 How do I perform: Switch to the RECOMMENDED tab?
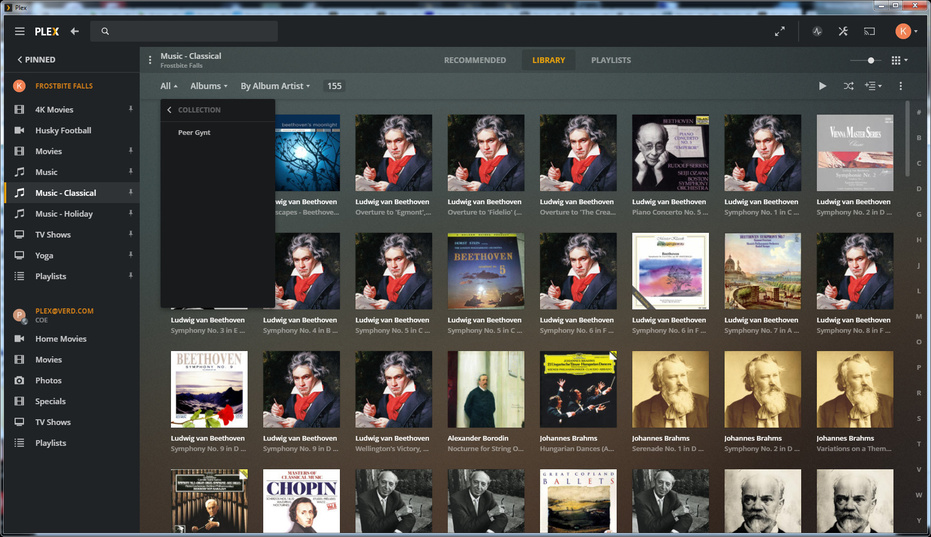pyautogui.click(x=475, y=60)
